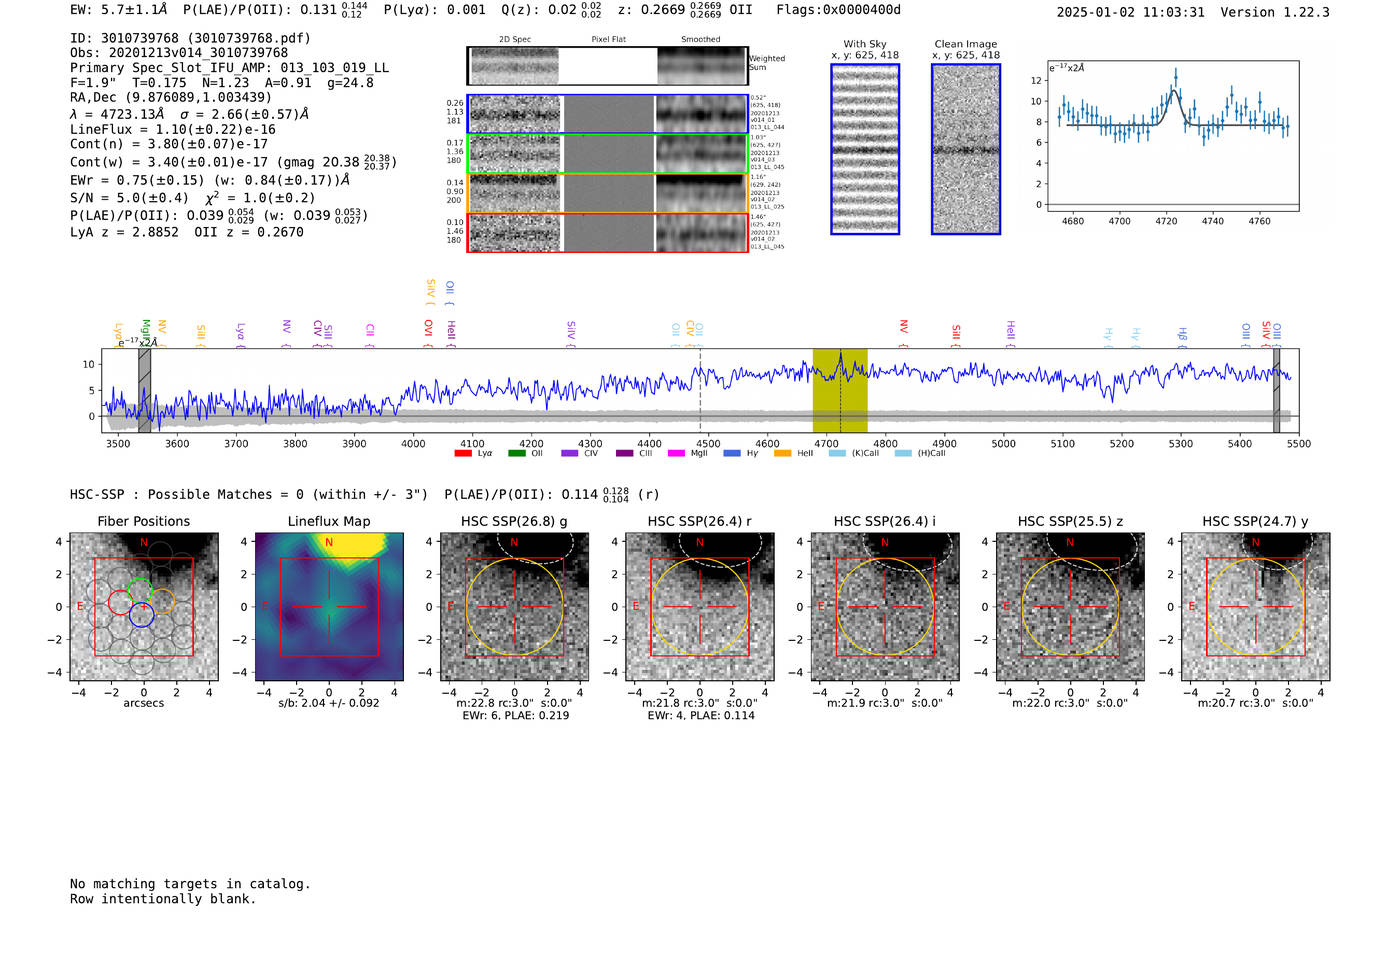Click the Obs: 20201213v014_3010739768 line

tap(179, 53)
